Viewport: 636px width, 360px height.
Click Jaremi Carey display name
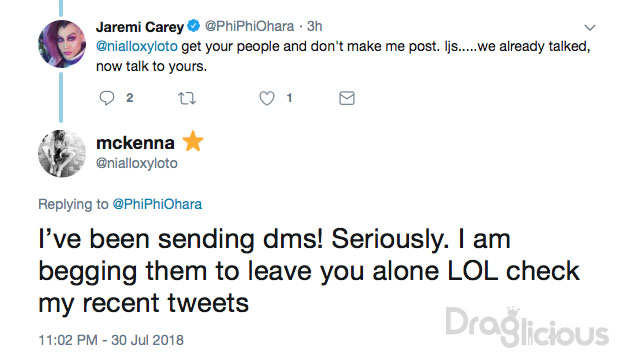pyautogui.click(x=140, y=27)
